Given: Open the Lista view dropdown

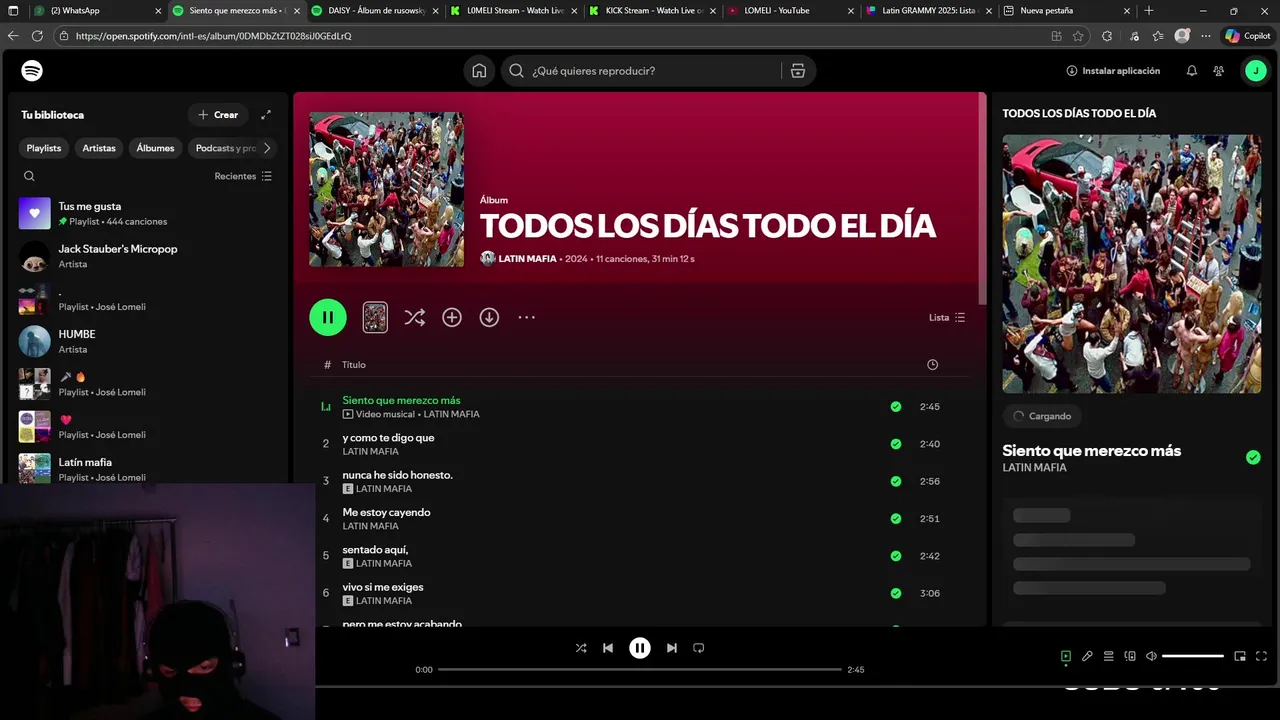Looking at the screenshot, I should (947, 317).
